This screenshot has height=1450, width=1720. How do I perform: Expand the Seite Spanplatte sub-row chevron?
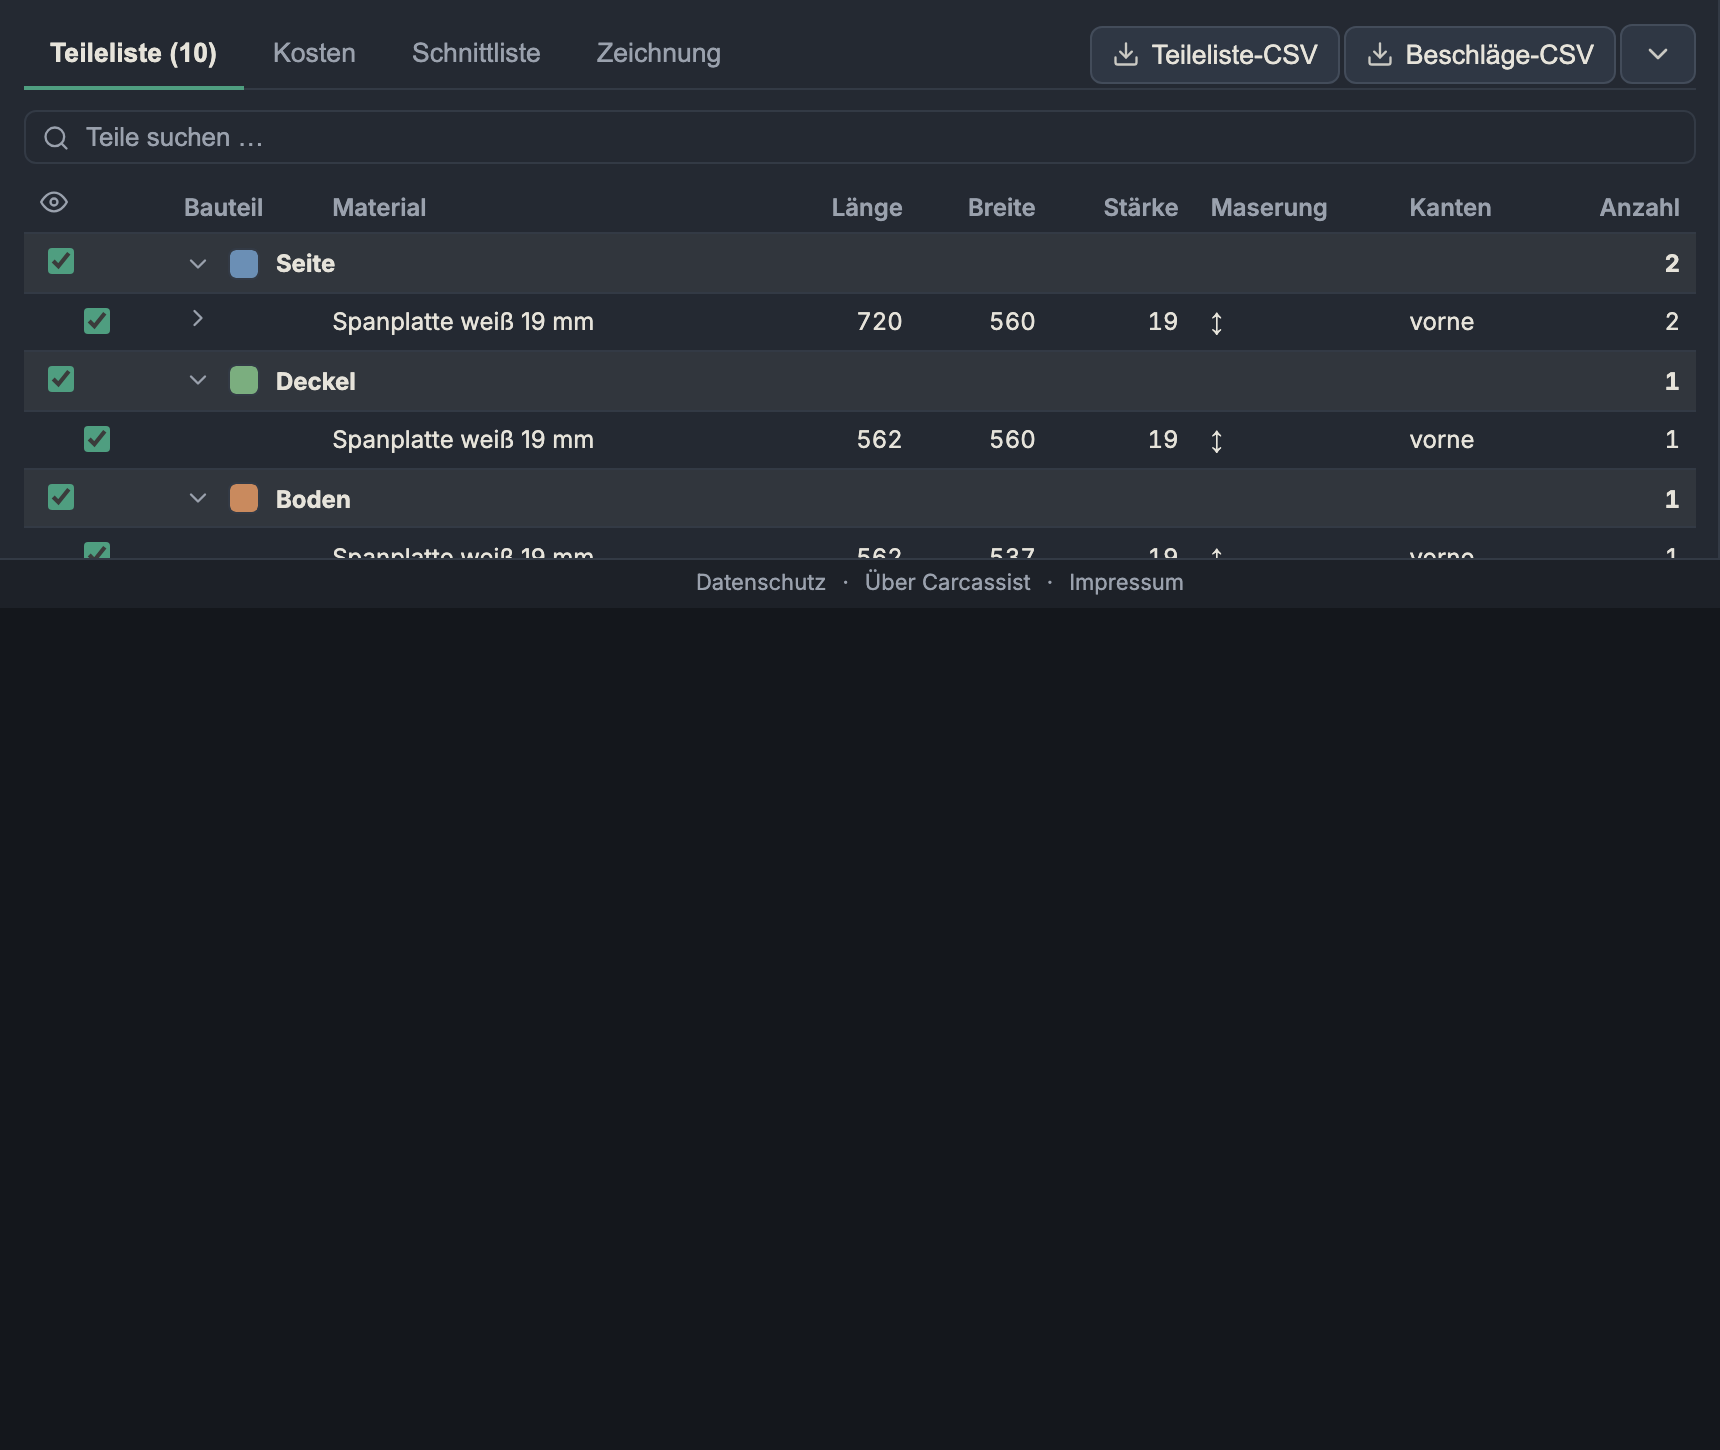tap(198, 318)
